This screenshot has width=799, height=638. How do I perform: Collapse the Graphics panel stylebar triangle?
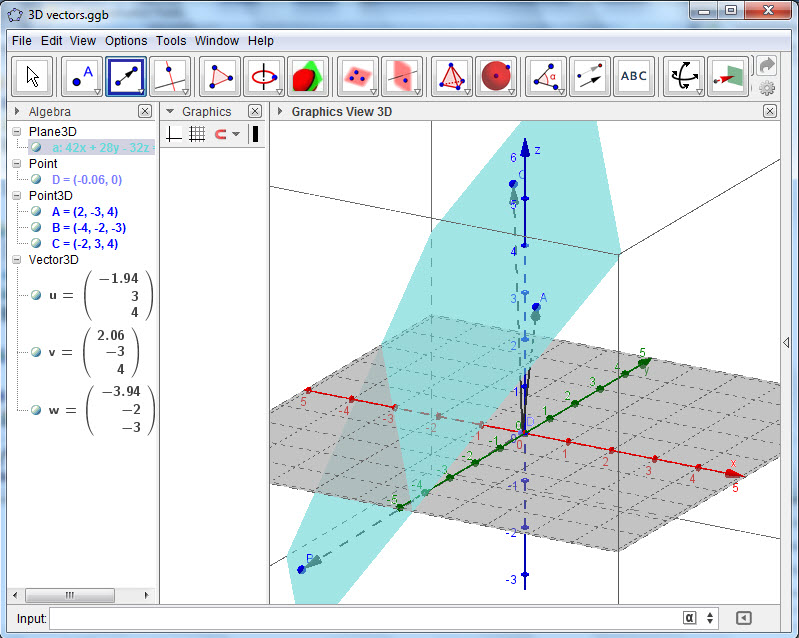[x=170, y=111]
